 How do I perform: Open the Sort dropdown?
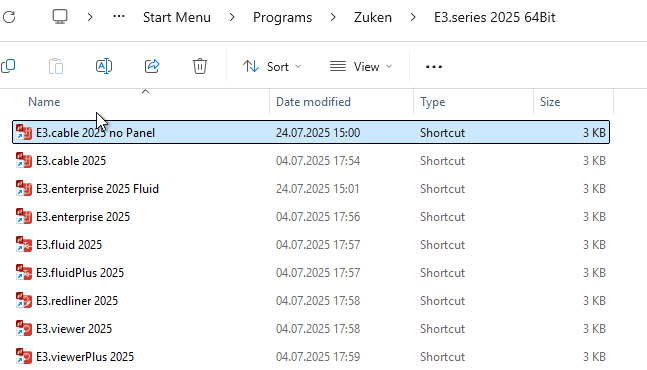272,66
